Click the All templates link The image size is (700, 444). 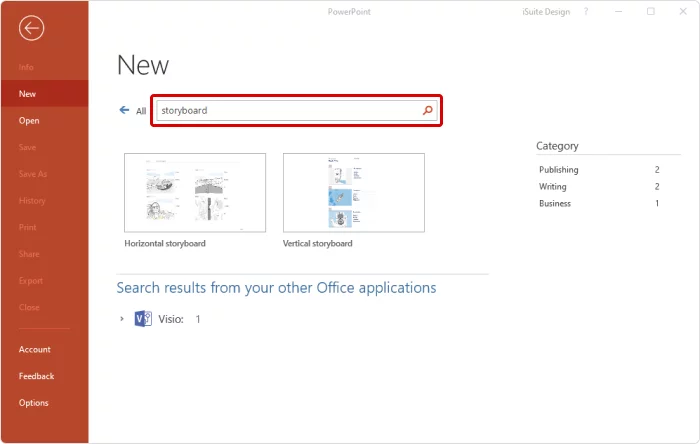point(141,111)
